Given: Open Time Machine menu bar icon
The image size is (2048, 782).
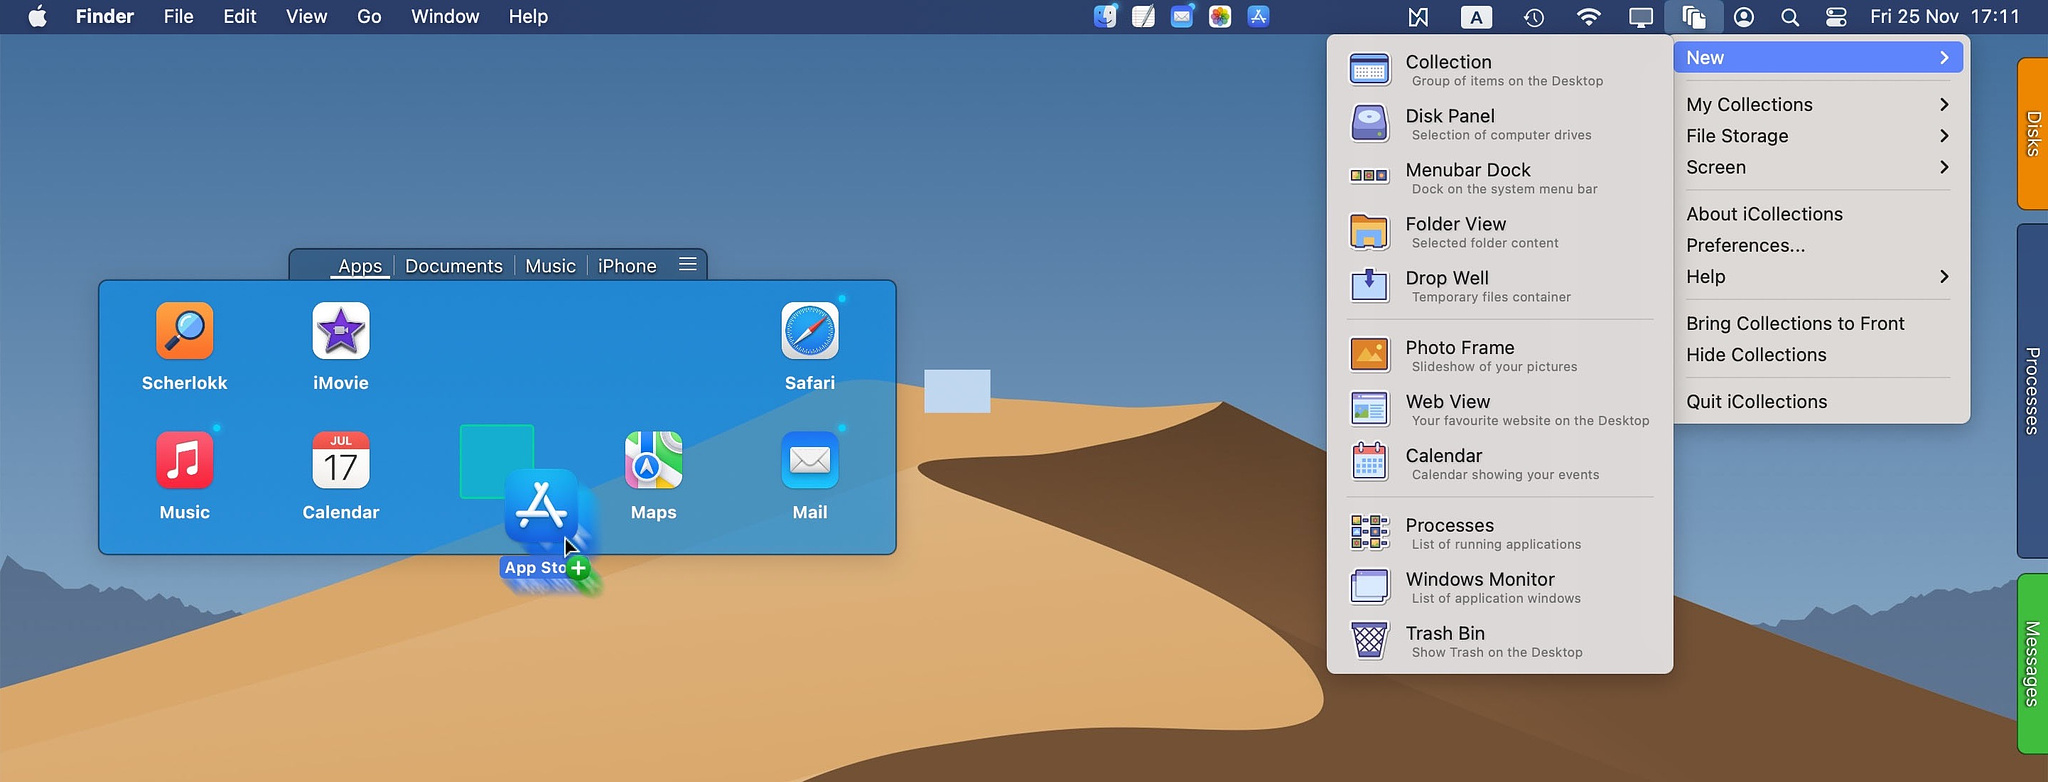Looking at the screenshot, I should click(1534, 17).
